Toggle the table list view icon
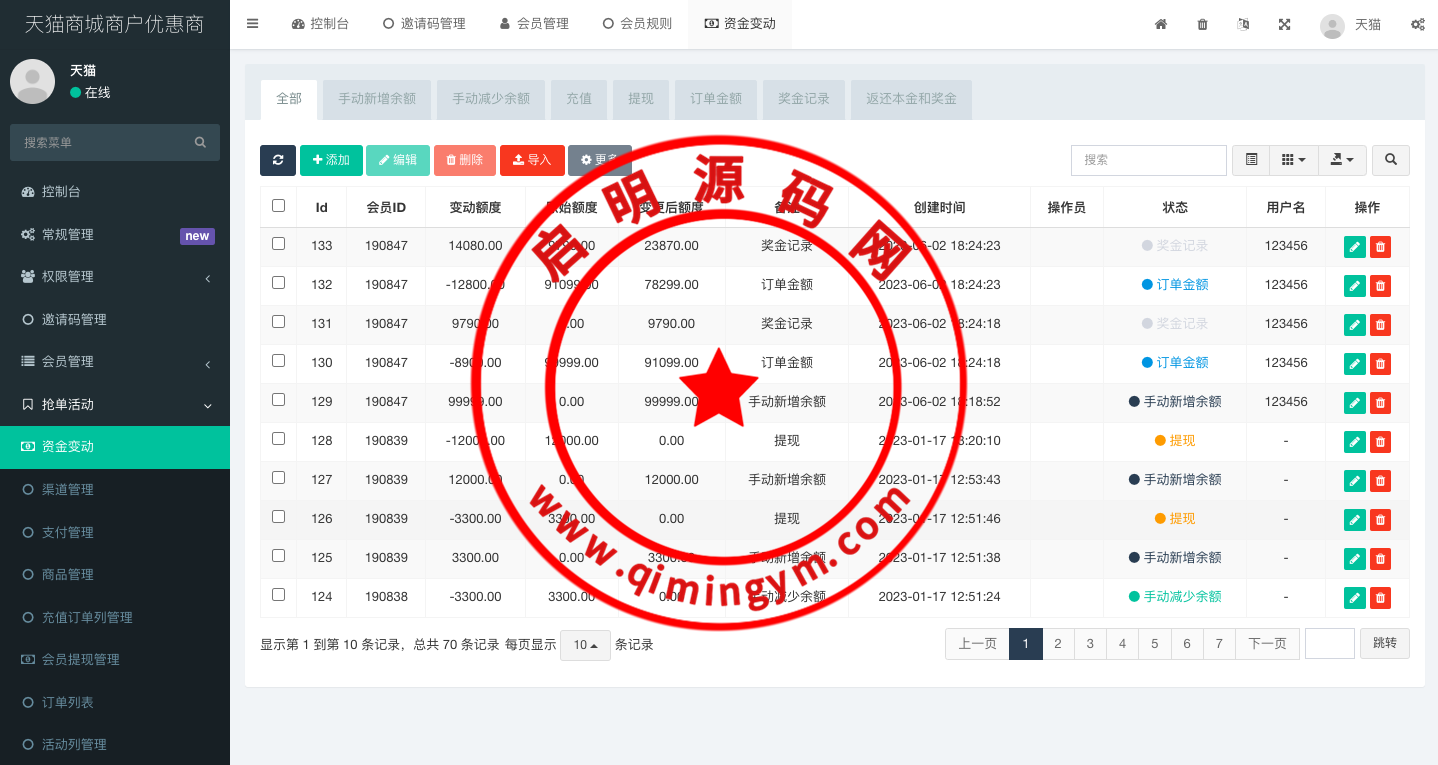The width and height of the screenshot is (1438, 765). 1251,160
